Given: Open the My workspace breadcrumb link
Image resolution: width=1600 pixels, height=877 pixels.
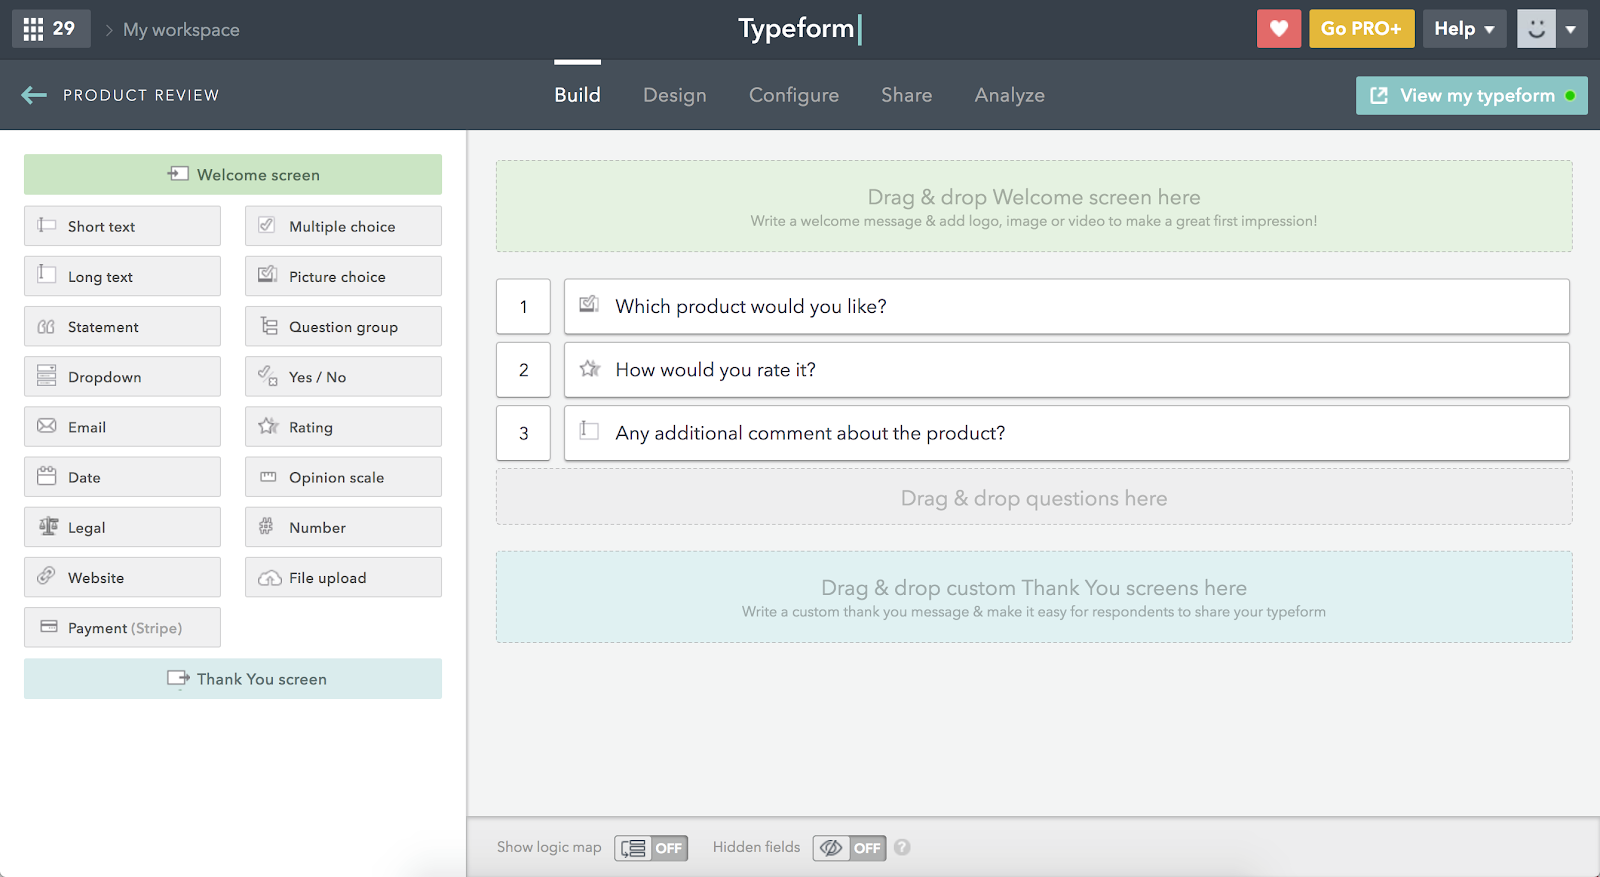Looking at the screenshot, I should (181, 30).
